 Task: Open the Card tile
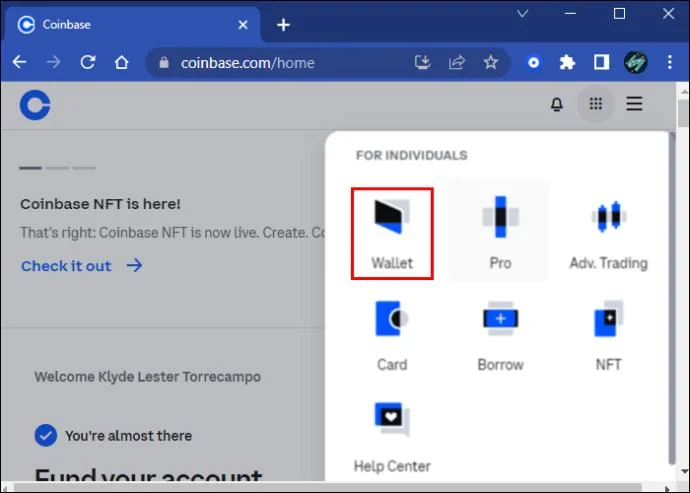pos(392,335)
